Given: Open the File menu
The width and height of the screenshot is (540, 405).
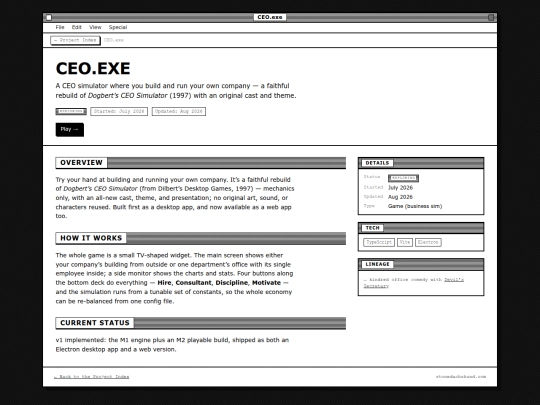Looking at the screenshot, I should coord(60,27).
